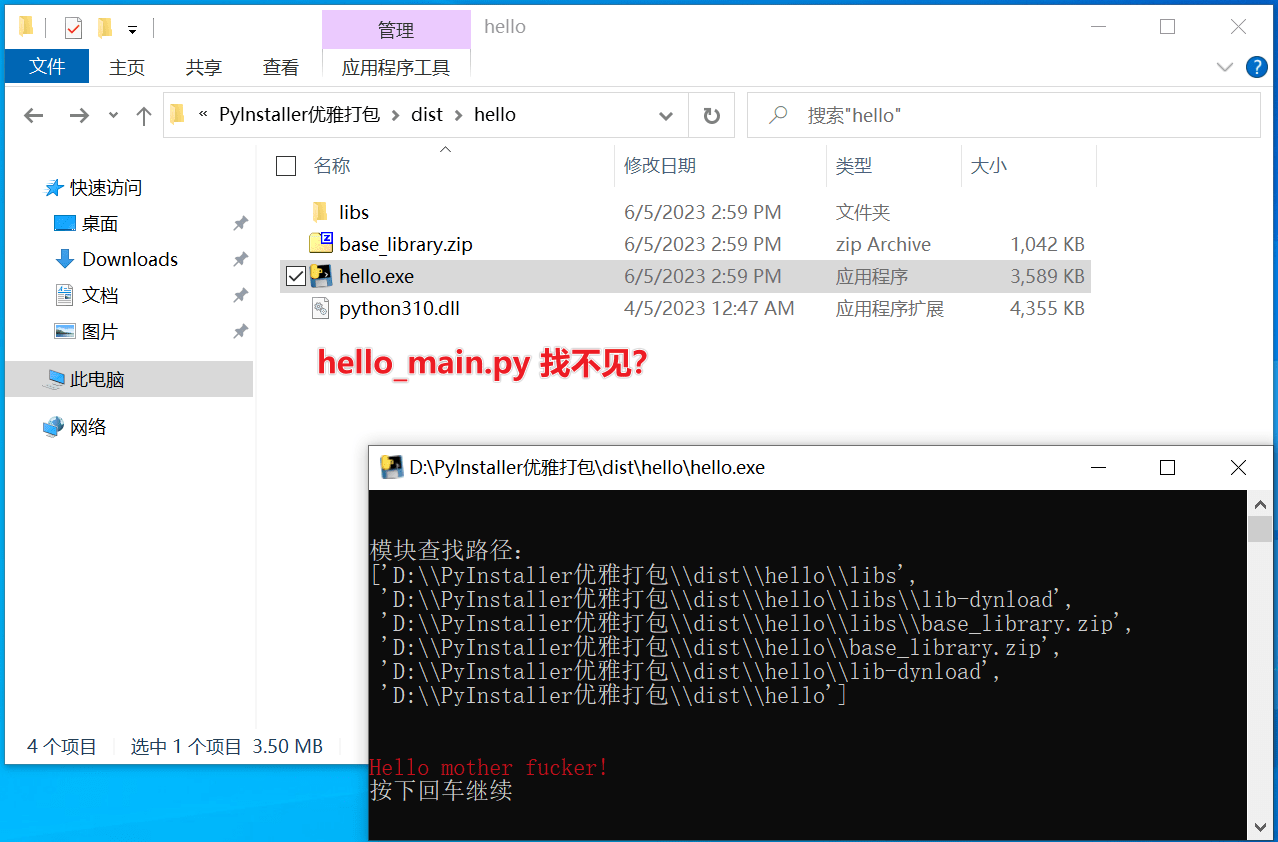Switch to the 查看 ribbon tab
Image resolution: width=1278 pixels, height=842 pixels.
[x=281, y=67]
